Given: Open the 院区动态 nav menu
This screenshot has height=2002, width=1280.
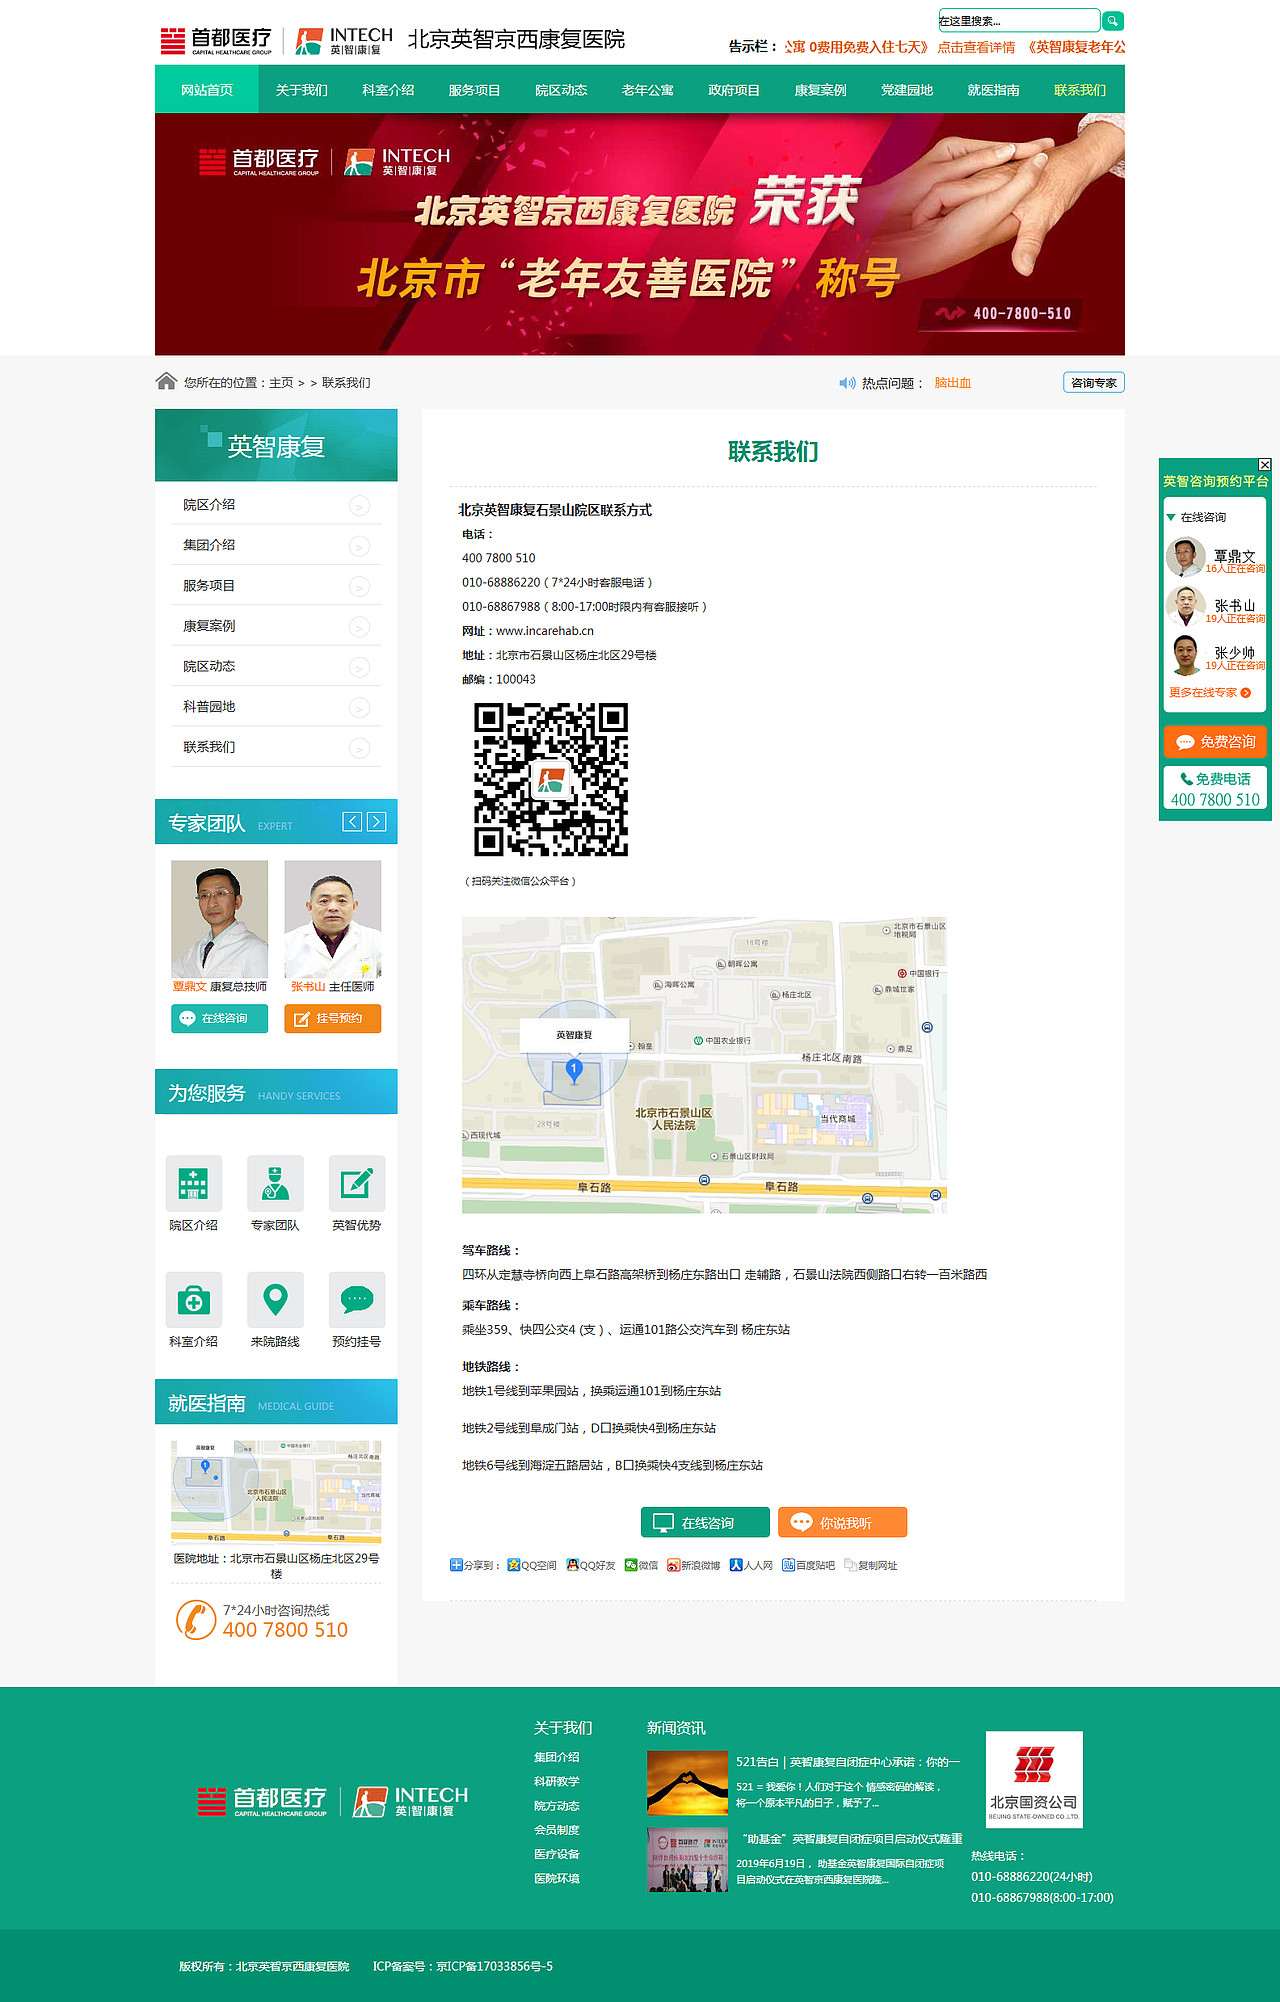Looking at the screenshot, I should pyautogui.click(x=561, y=90).
